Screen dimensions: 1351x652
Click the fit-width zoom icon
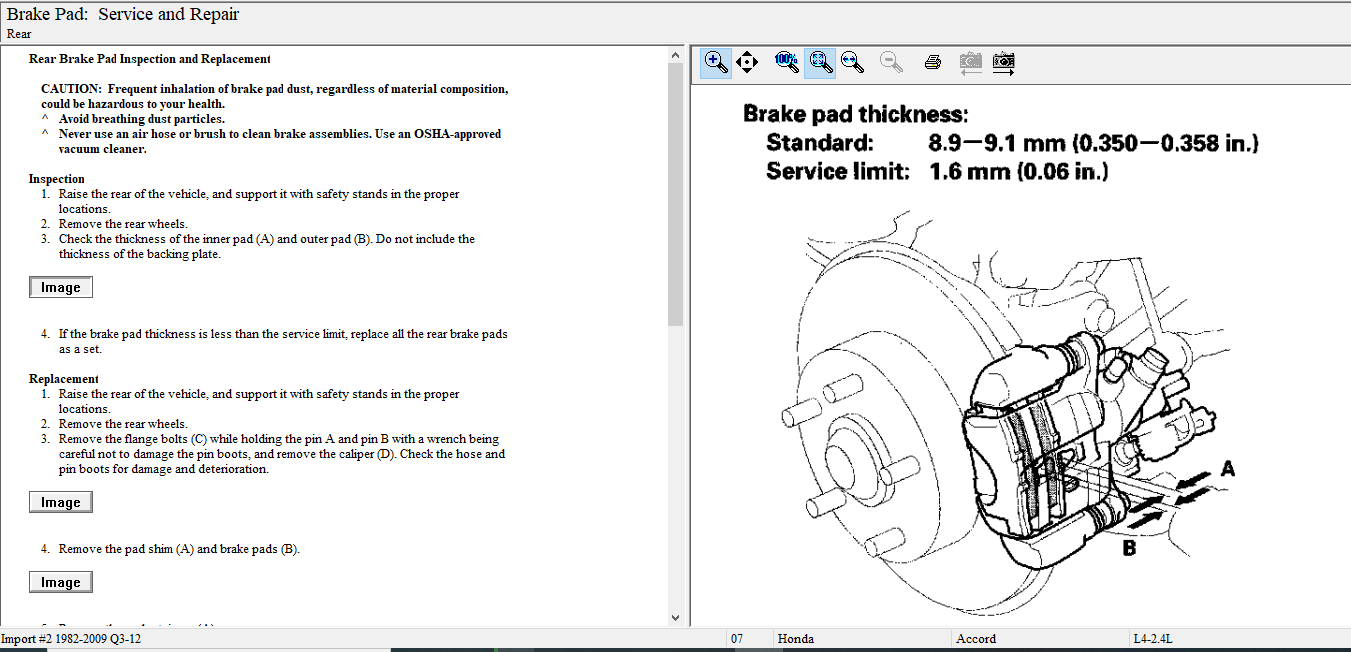pos(852,62)
